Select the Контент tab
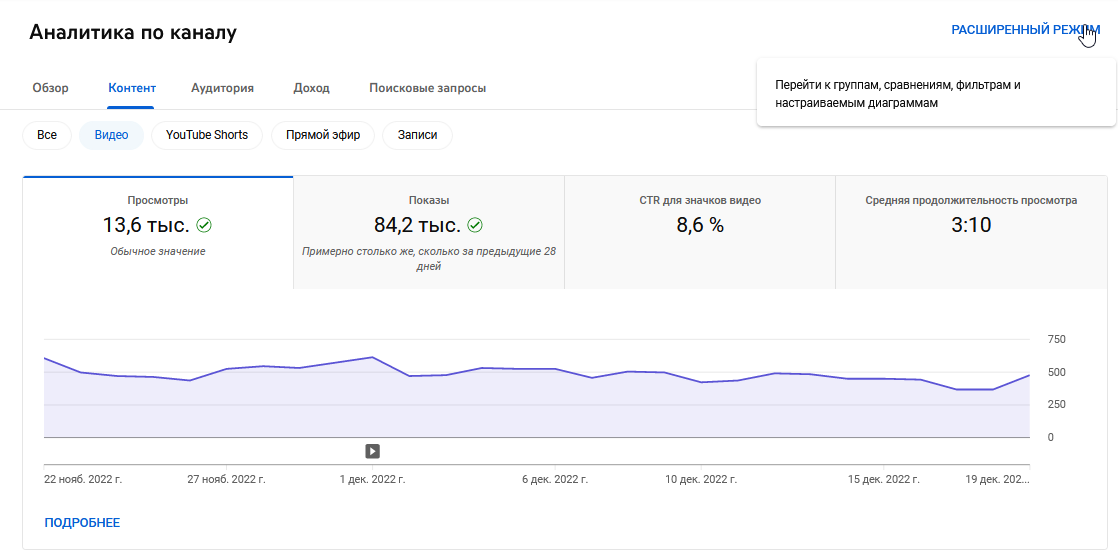This screenshot has width=1118, height=560. 132,88
